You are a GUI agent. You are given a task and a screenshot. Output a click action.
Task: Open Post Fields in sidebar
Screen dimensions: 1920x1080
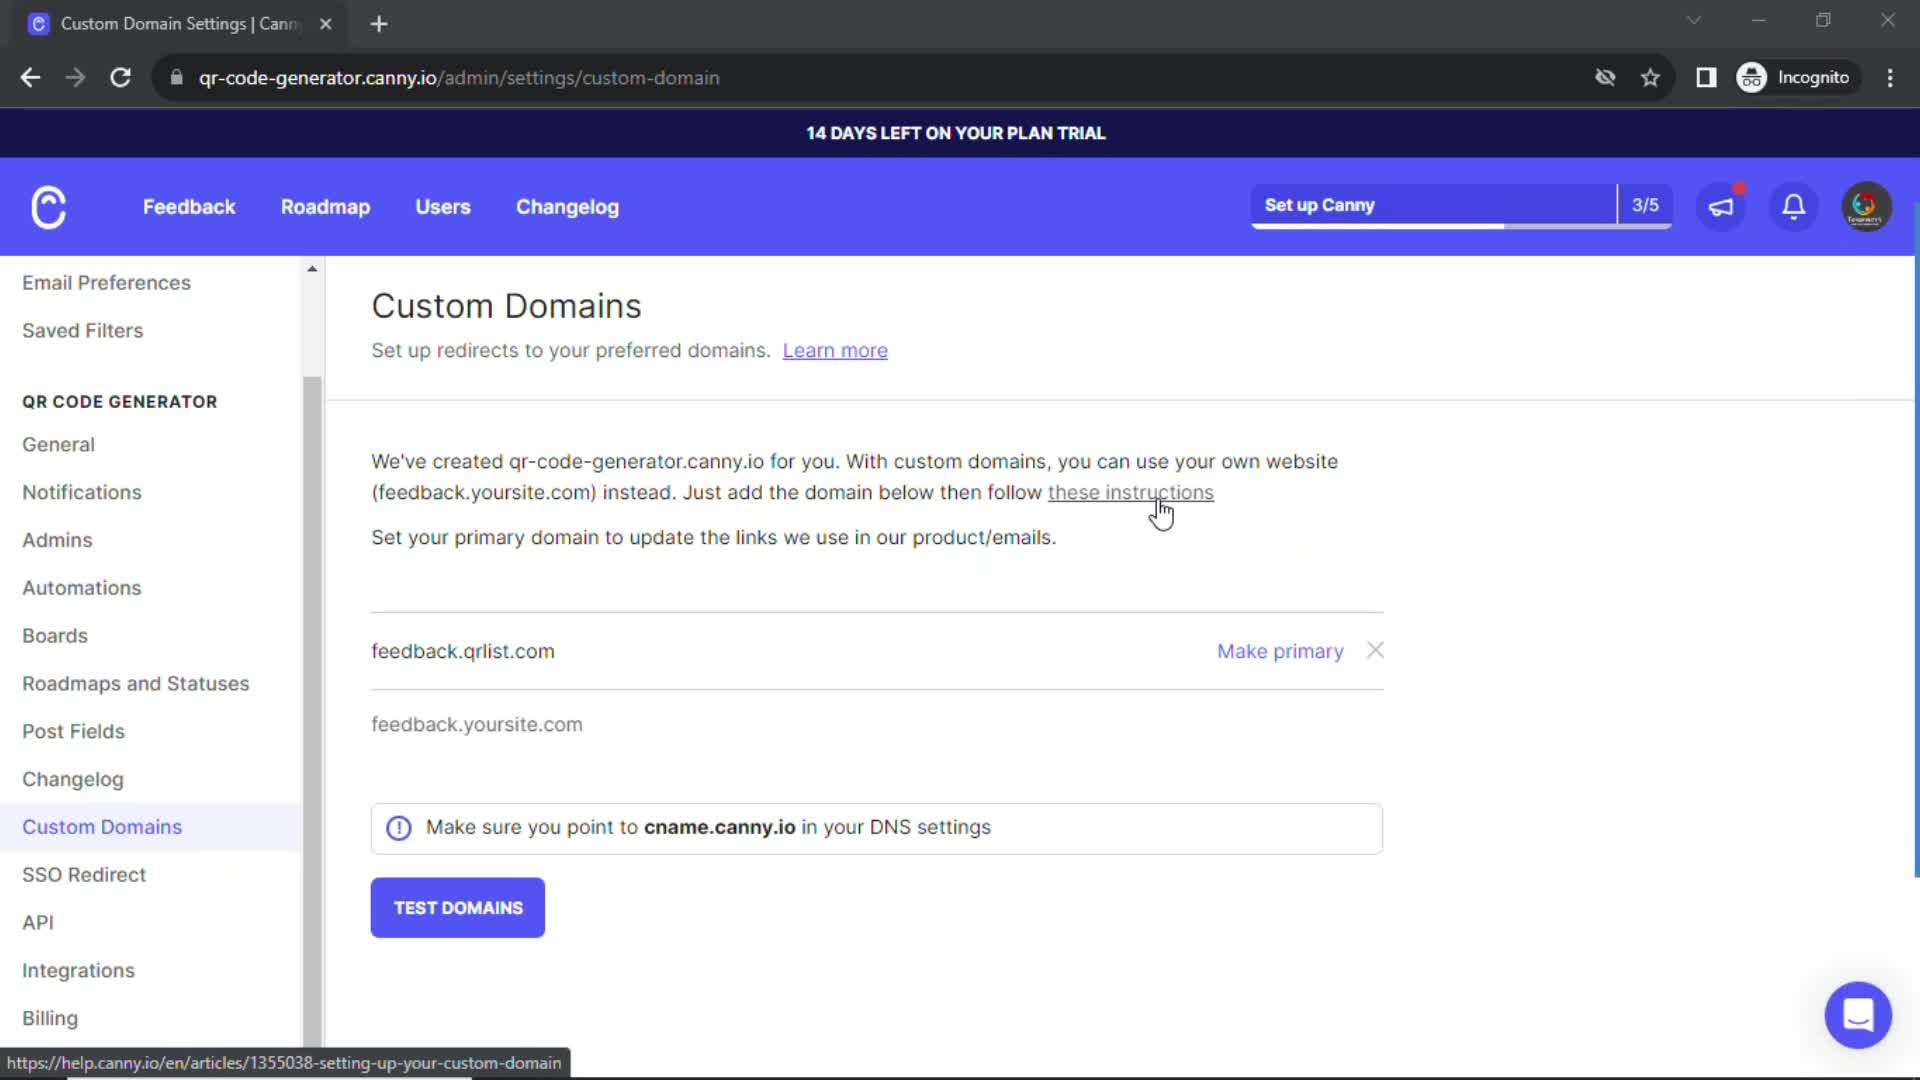coord(73,731)
